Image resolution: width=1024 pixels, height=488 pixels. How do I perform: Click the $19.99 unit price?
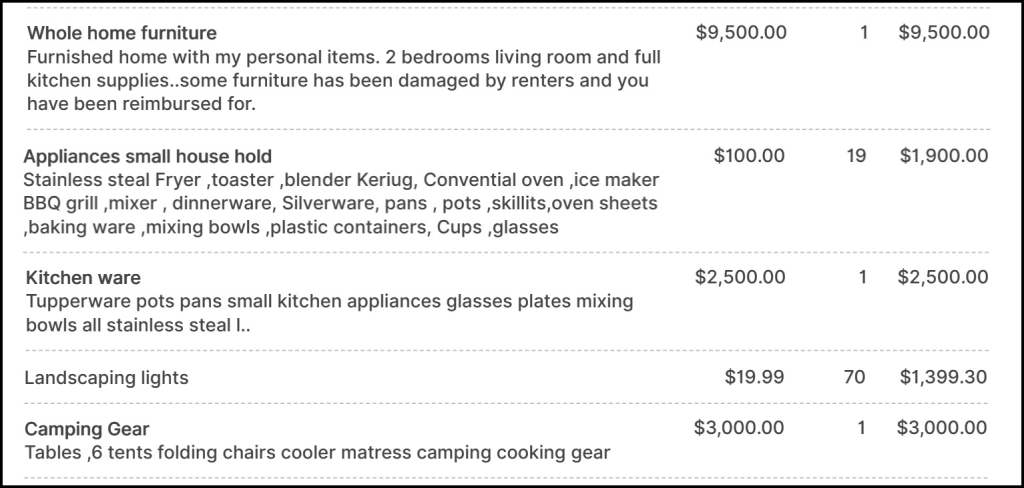point(754,377)
